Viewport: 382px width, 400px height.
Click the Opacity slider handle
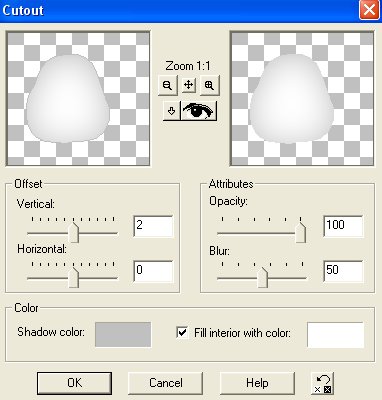click(x=301, y=233)
